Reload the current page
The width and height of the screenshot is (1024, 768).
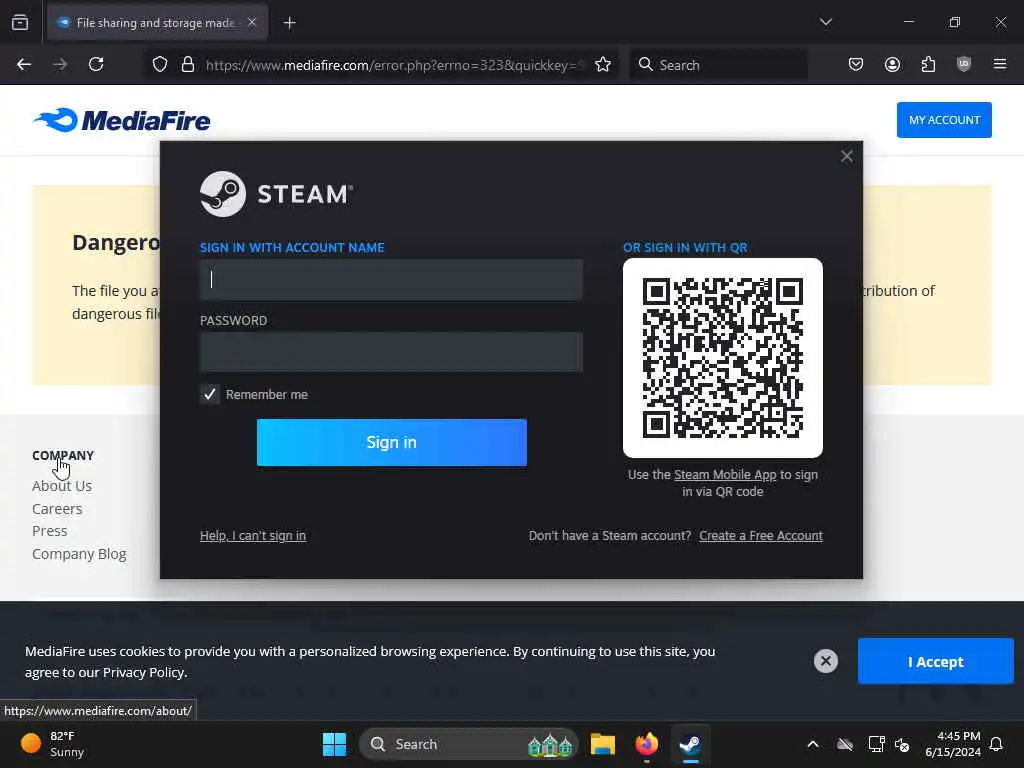[96, 65]
